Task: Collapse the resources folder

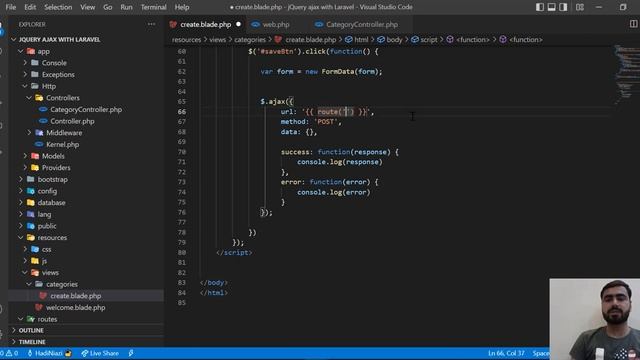Action: pyautogui.click(x=52, y=238)
